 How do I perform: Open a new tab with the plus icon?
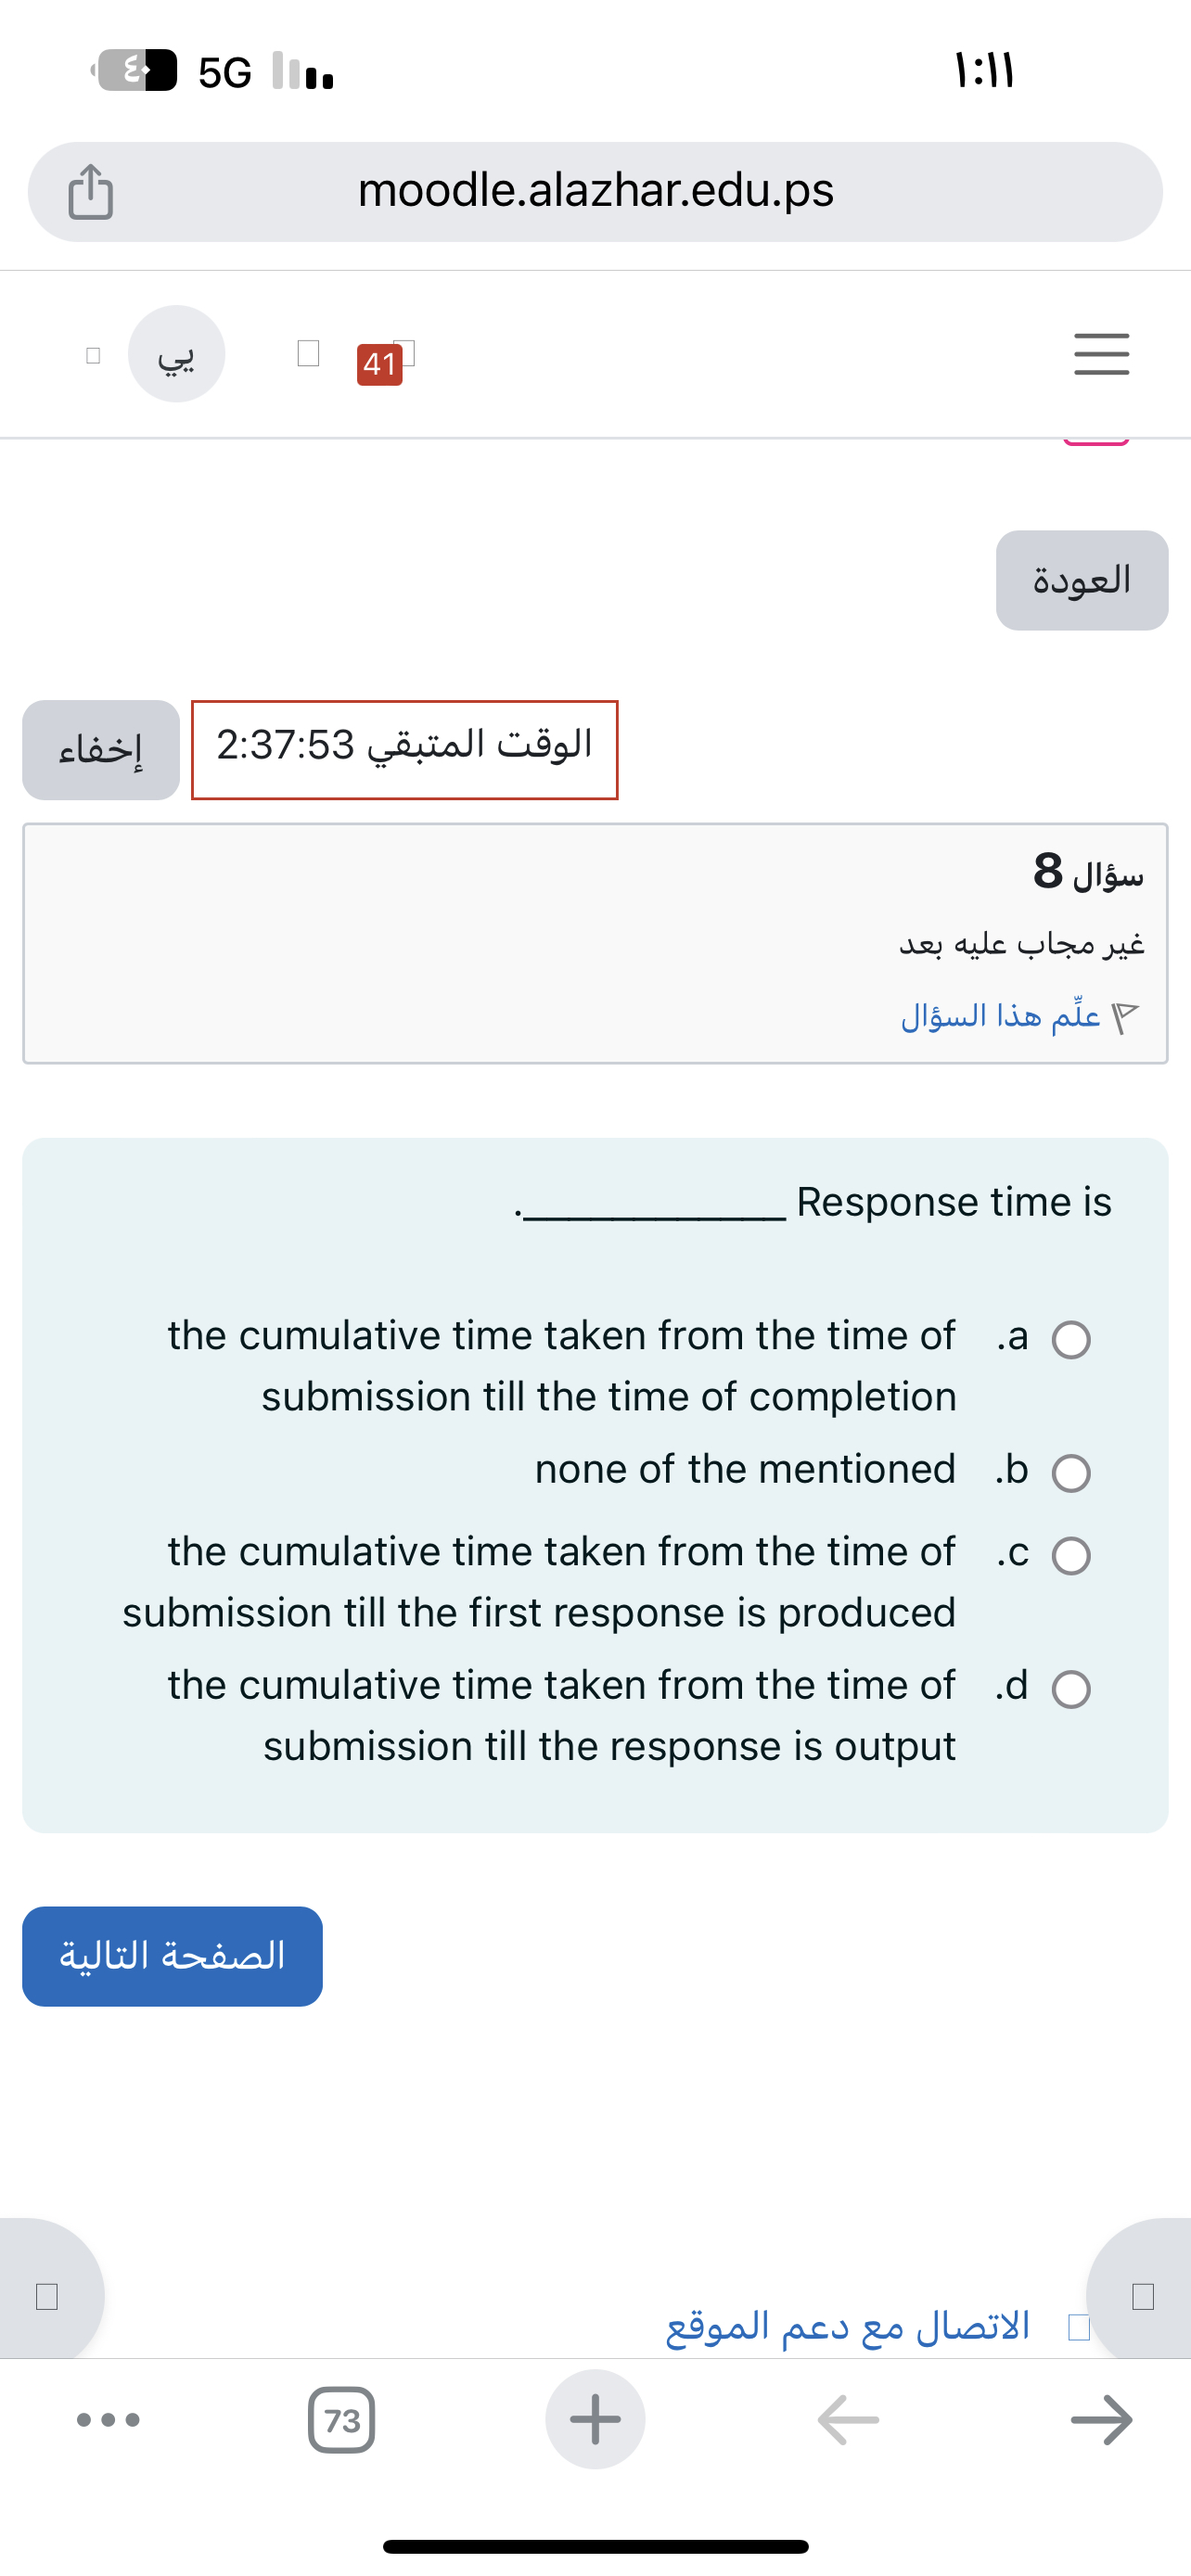point(595,2420)
